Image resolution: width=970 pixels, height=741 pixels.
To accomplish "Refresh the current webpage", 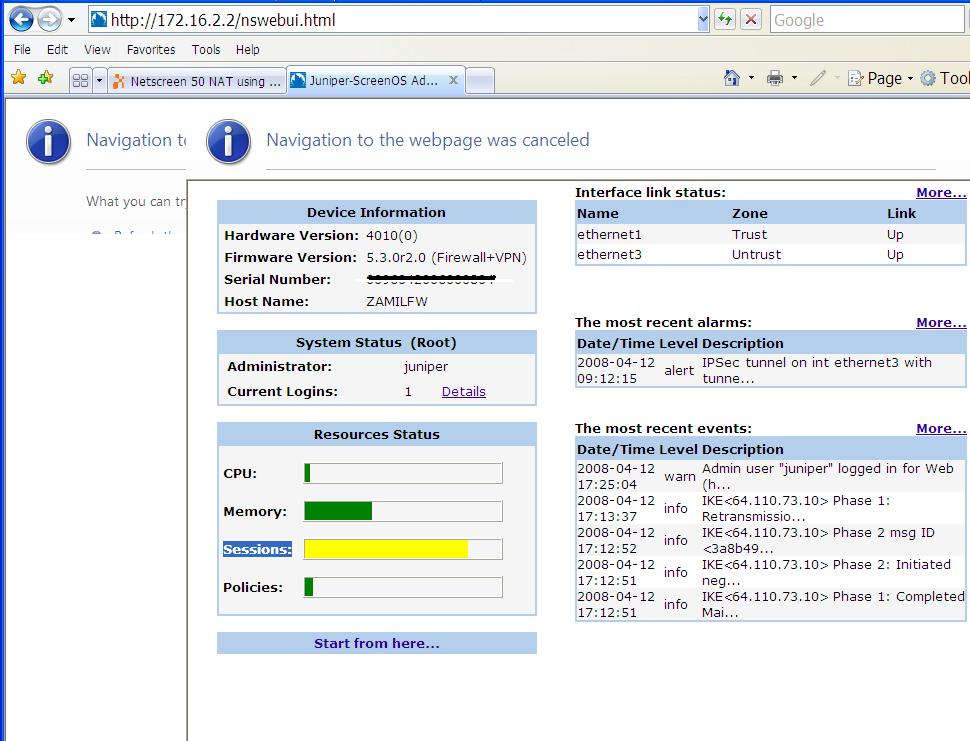I will coord(724,19).
